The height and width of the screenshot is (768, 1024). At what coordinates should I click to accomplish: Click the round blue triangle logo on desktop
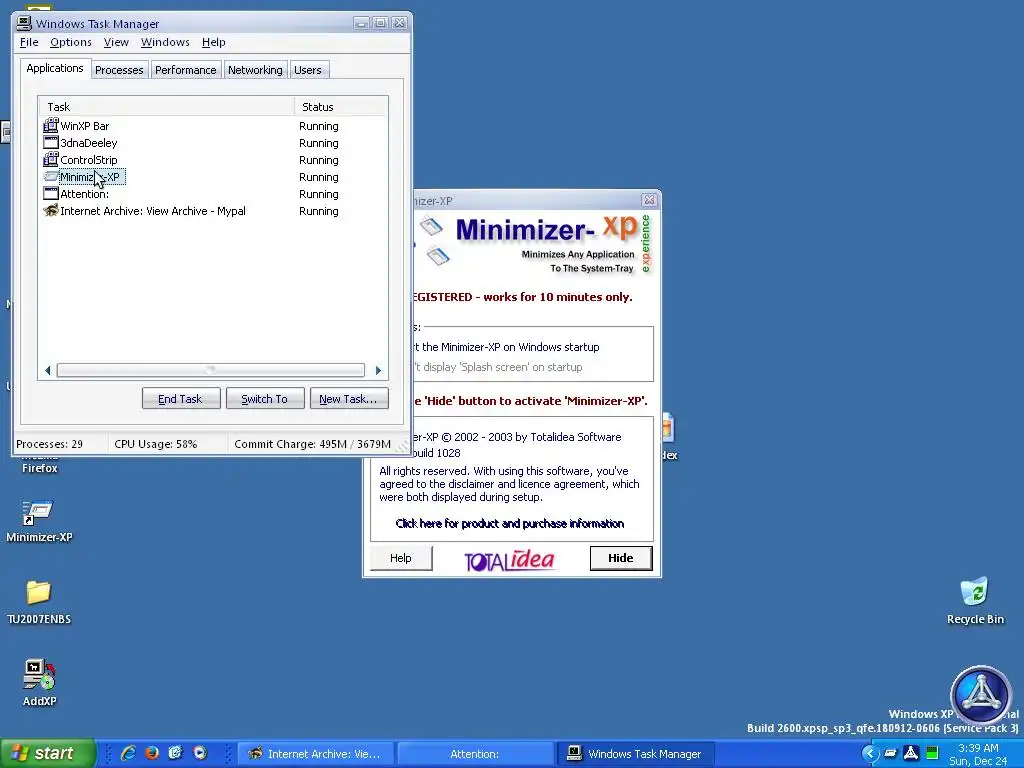[981, 695]
